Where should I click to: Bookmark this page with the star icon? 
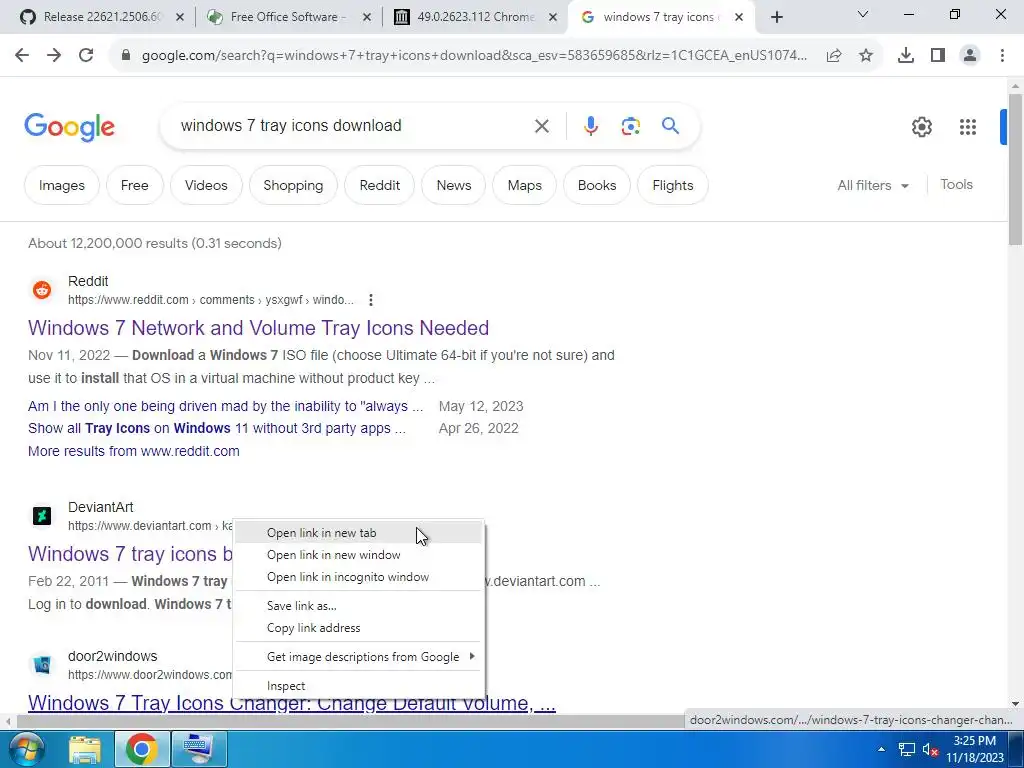click(x=866, y=56)
